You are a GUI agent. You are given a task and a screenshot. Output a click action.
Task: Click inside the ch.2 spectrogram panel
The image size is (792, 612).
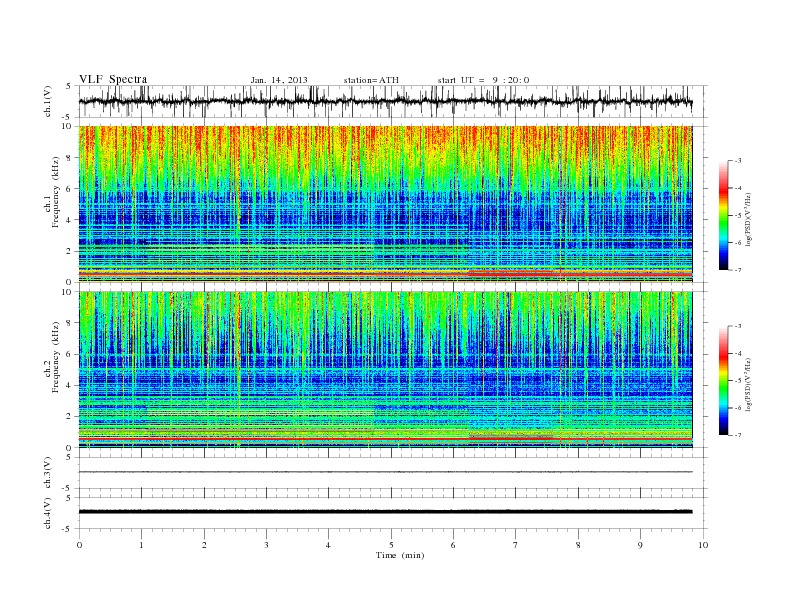385,369
